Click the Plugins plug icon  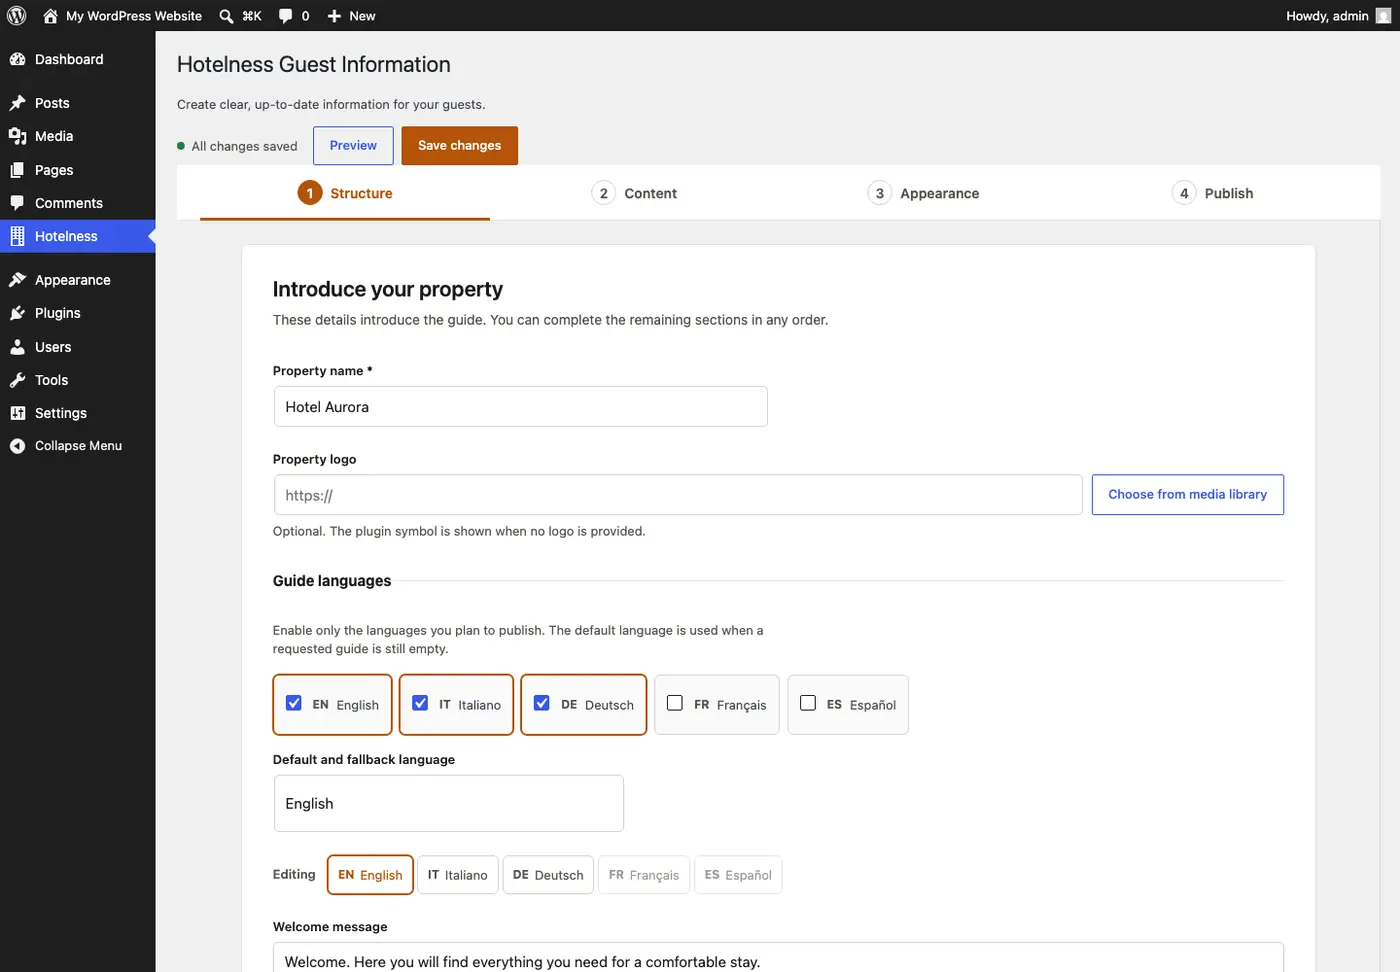[17, 313]
